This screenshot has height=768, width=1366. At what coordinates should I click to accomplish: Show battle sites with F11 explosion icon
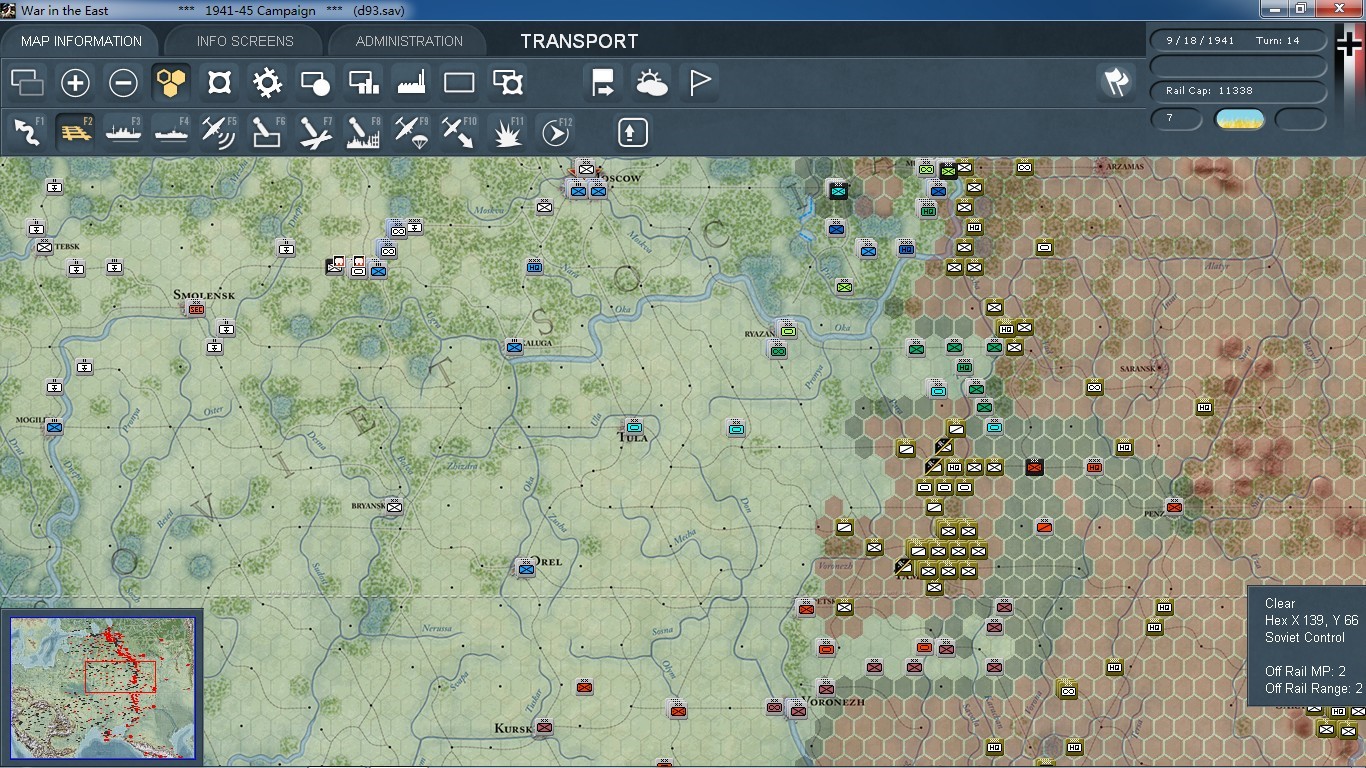507,132
